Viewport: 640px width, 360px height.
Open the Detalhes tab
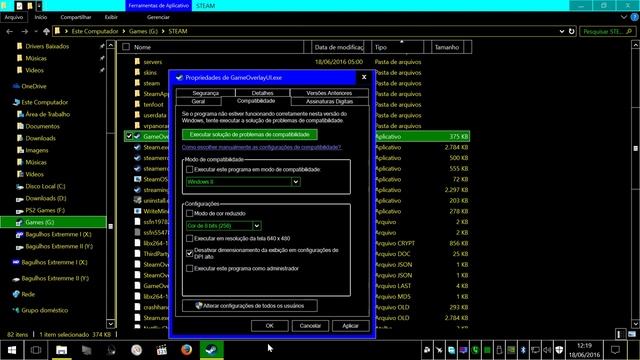pyautogui.click(x=262, y=93)
